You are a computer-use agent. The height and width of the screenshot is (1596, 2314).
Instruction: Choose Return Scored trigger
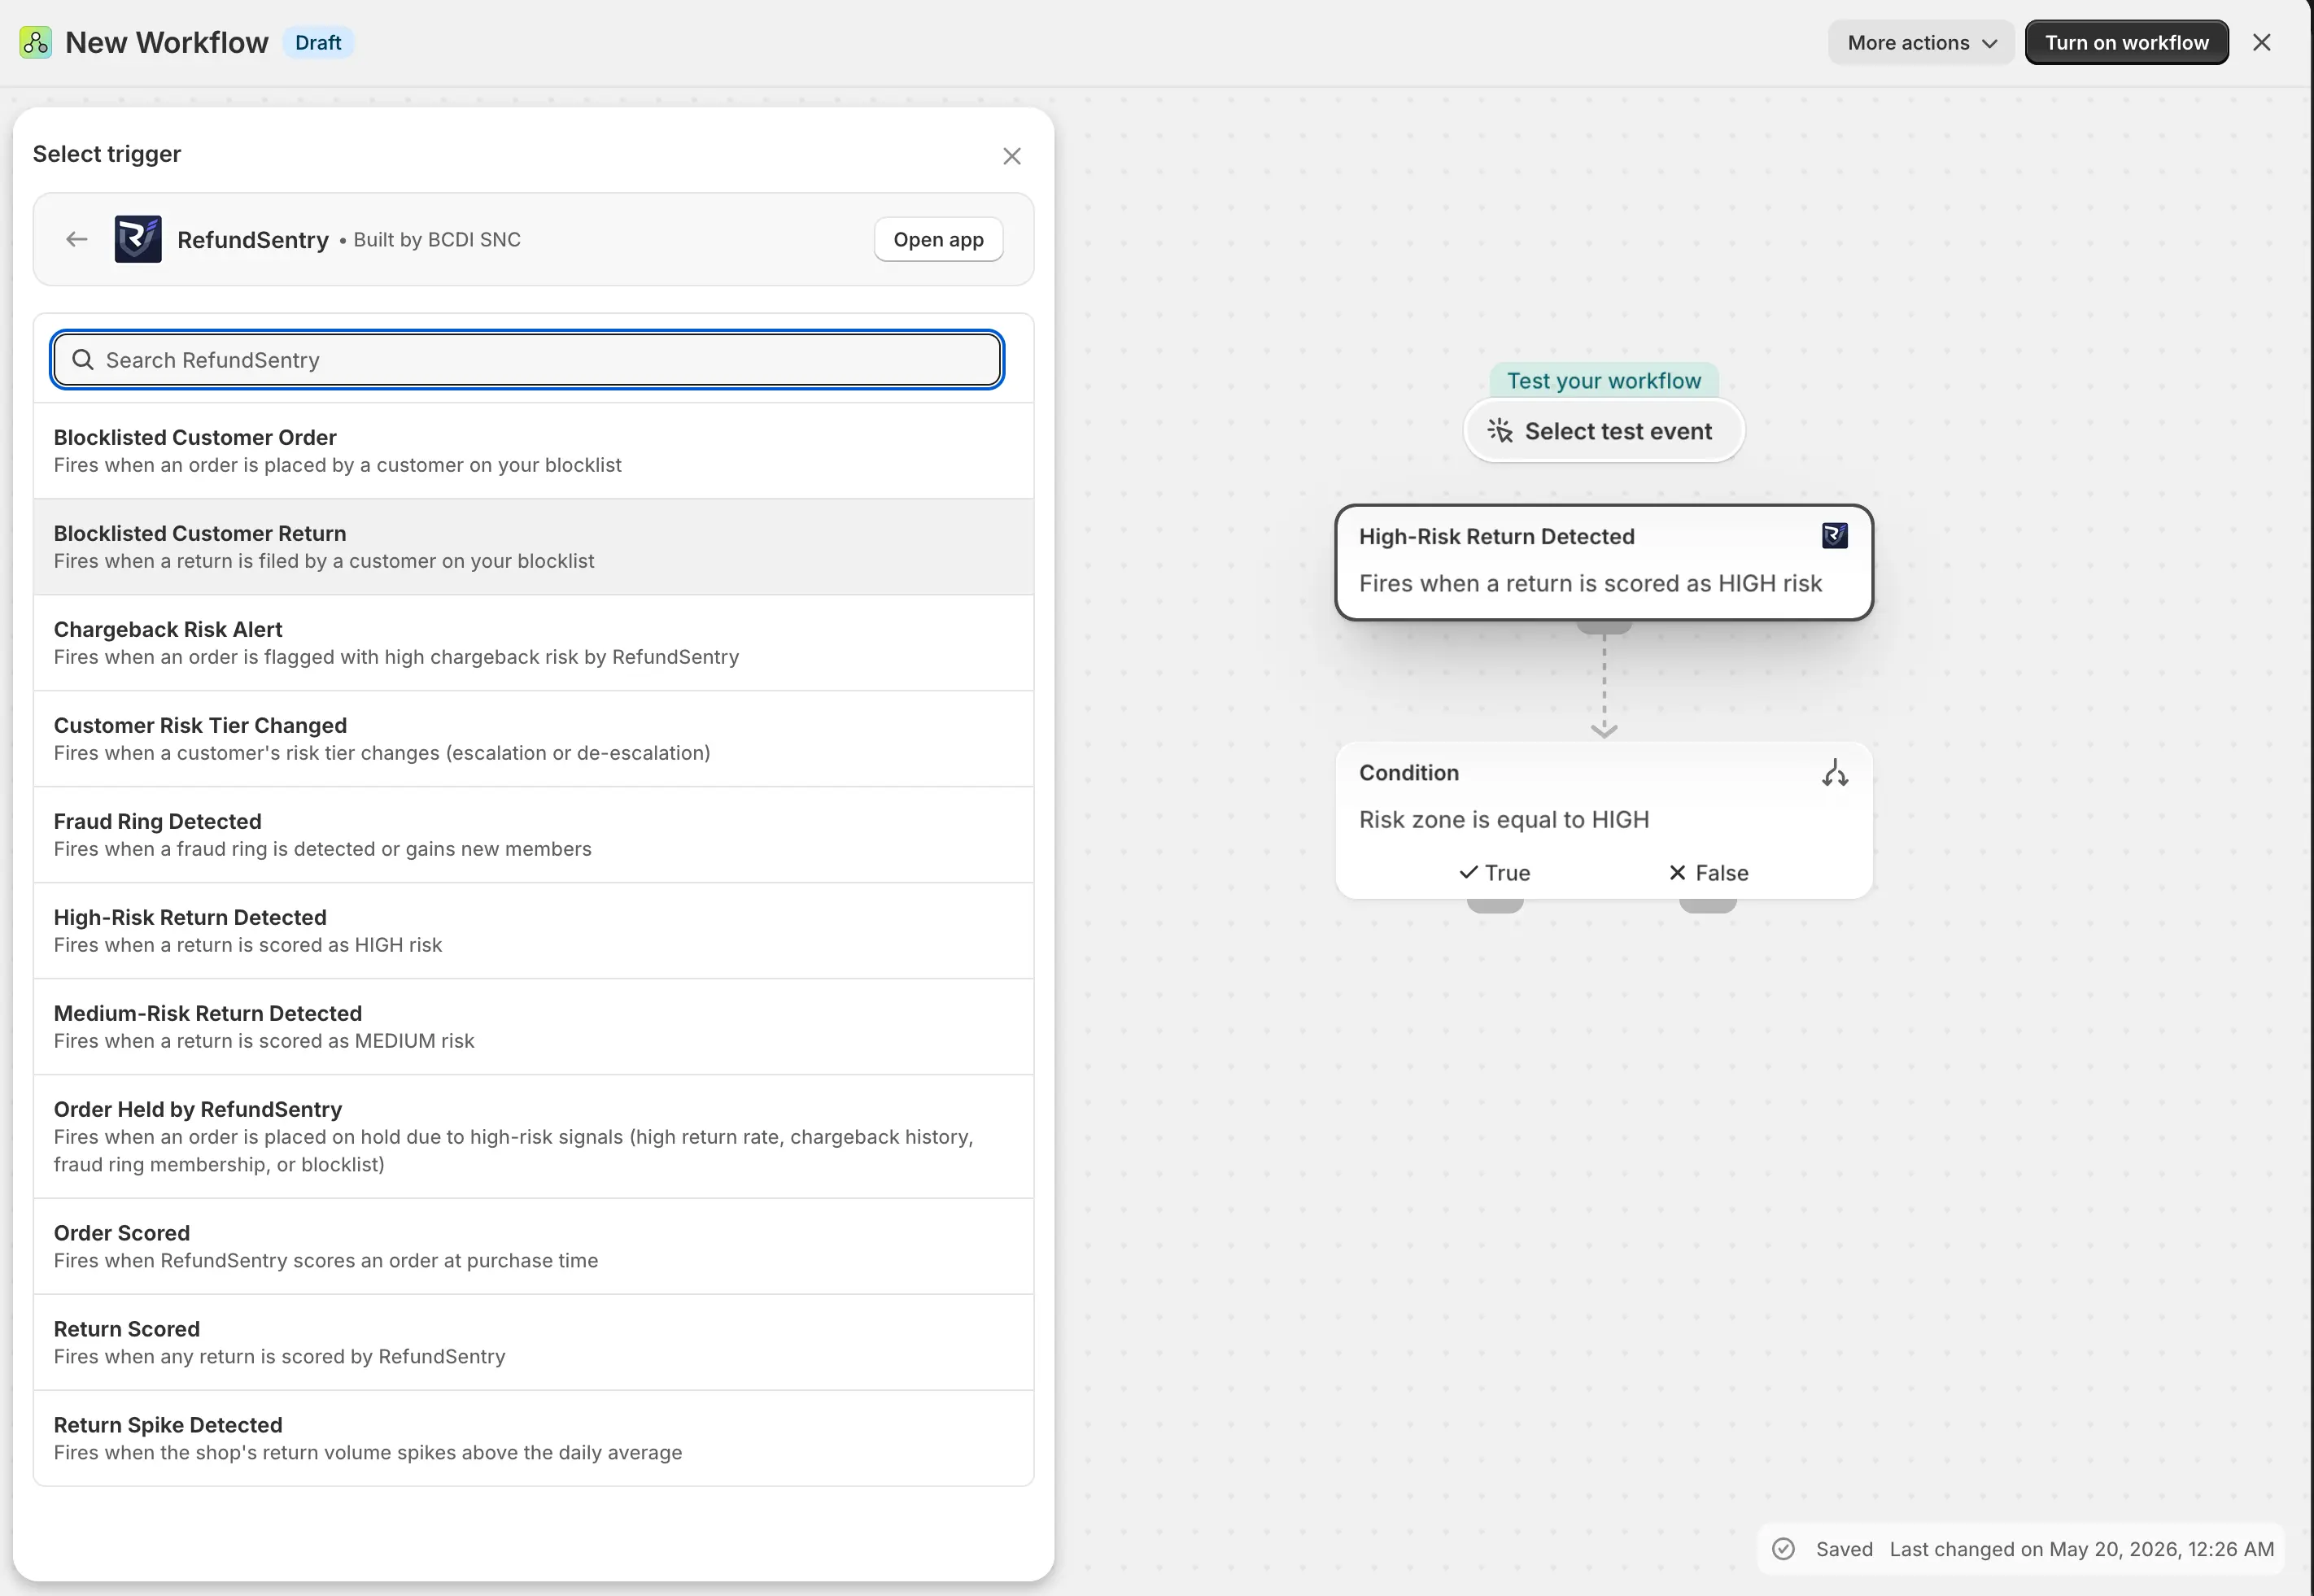pos(533,1343)
